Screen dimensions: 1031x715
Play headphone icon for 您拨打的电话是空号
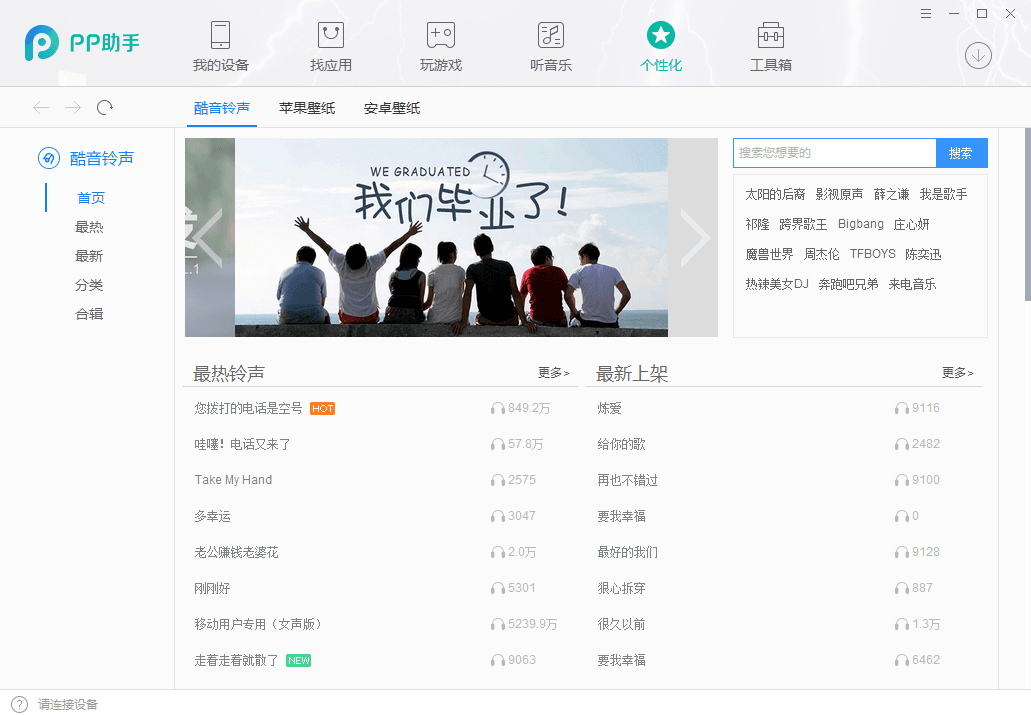[x=498, y=408]
